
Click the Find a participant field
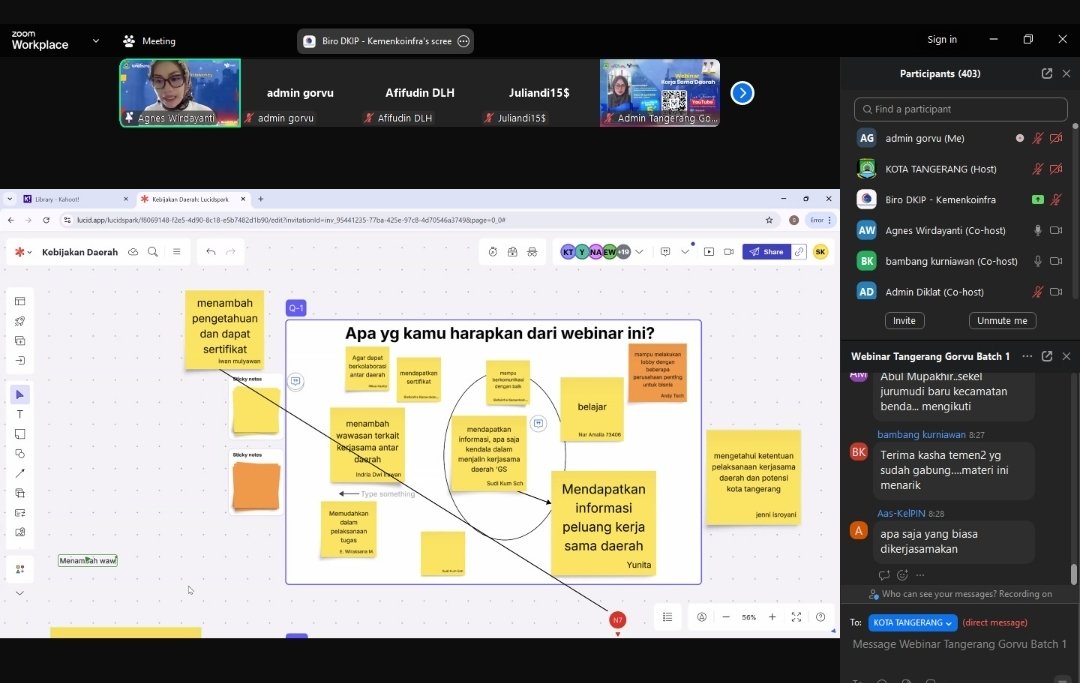tap(961, 109)
